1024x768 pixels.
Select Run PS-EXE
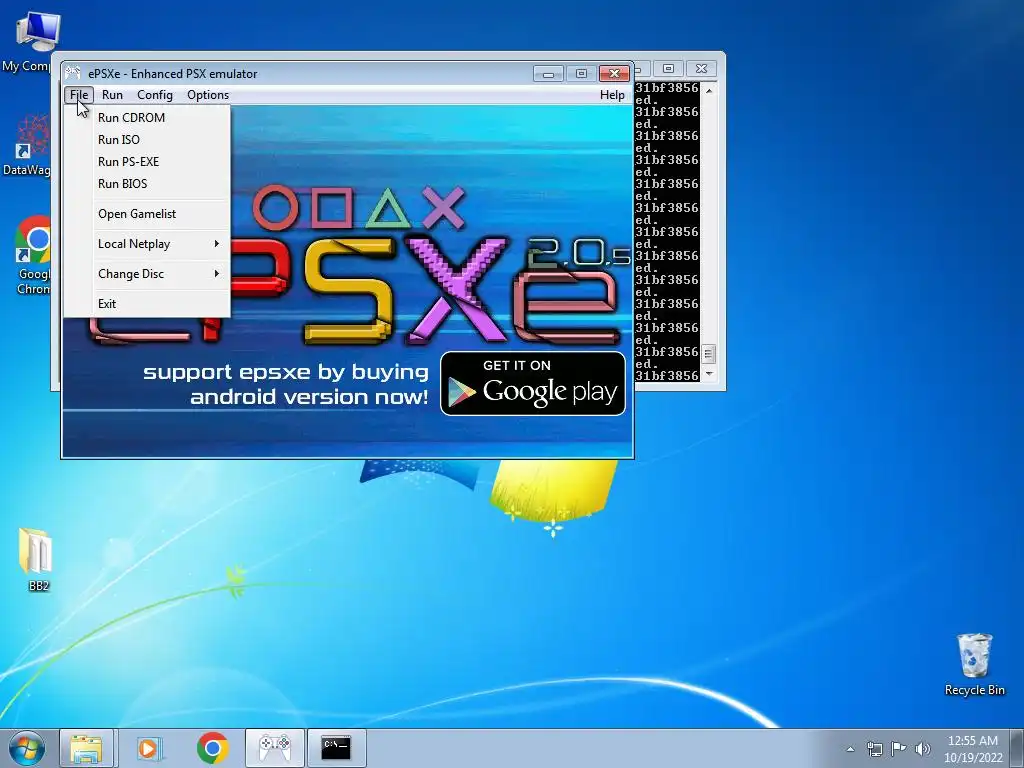pyautogui.click(x=147, y=162)
